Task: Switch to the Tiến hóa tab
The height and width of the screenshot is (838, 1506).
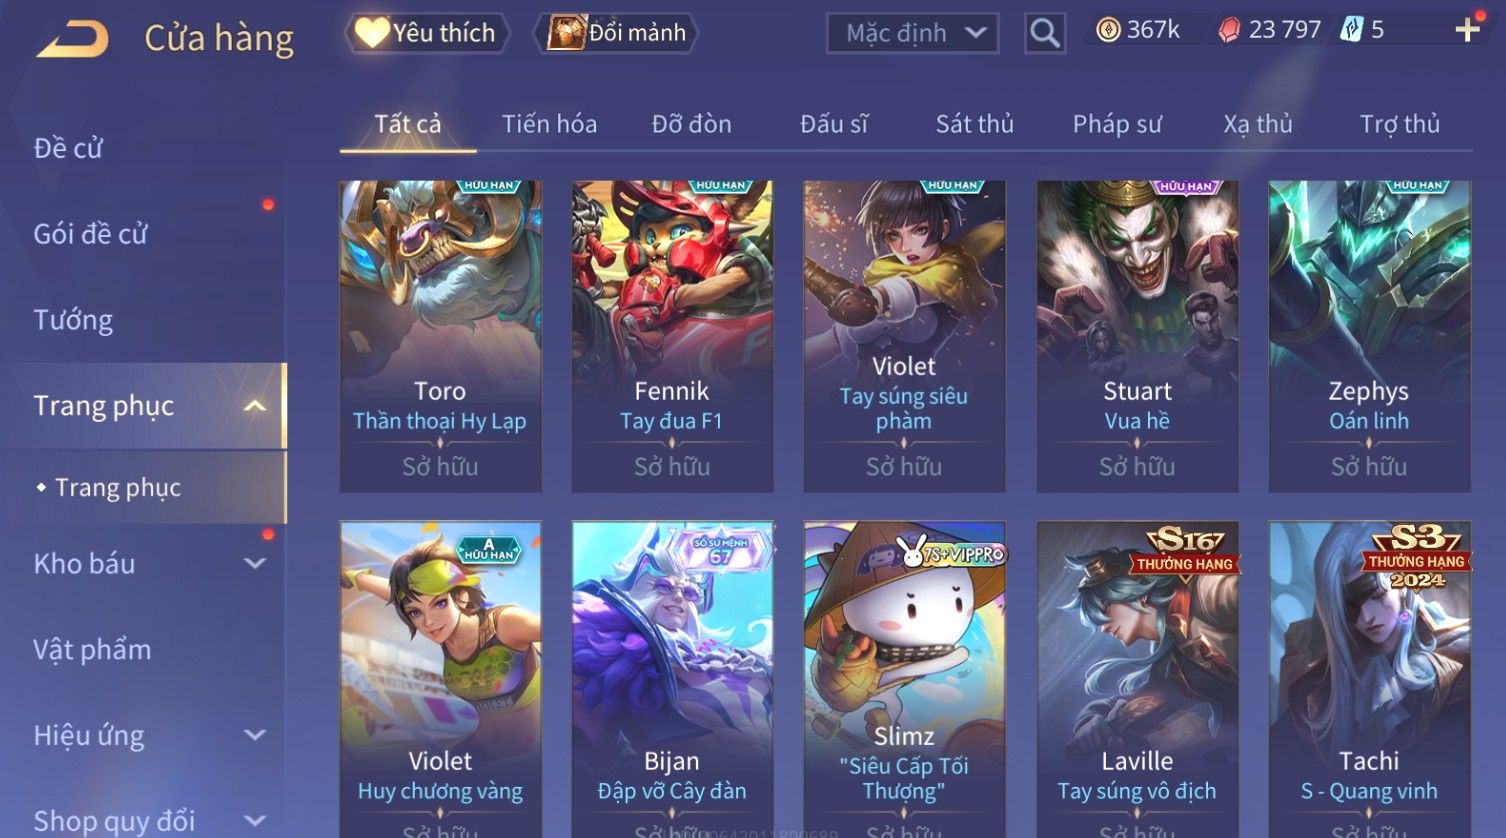Action: (549, 124)
